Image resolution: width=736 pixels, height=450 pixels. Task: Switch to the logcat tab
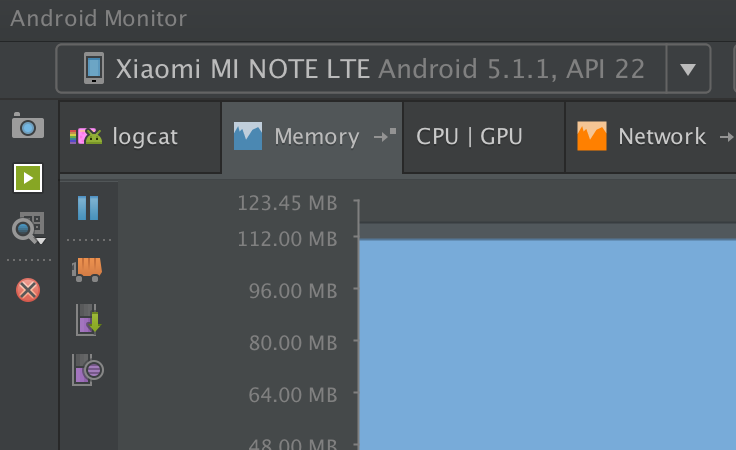coord(140,137)
